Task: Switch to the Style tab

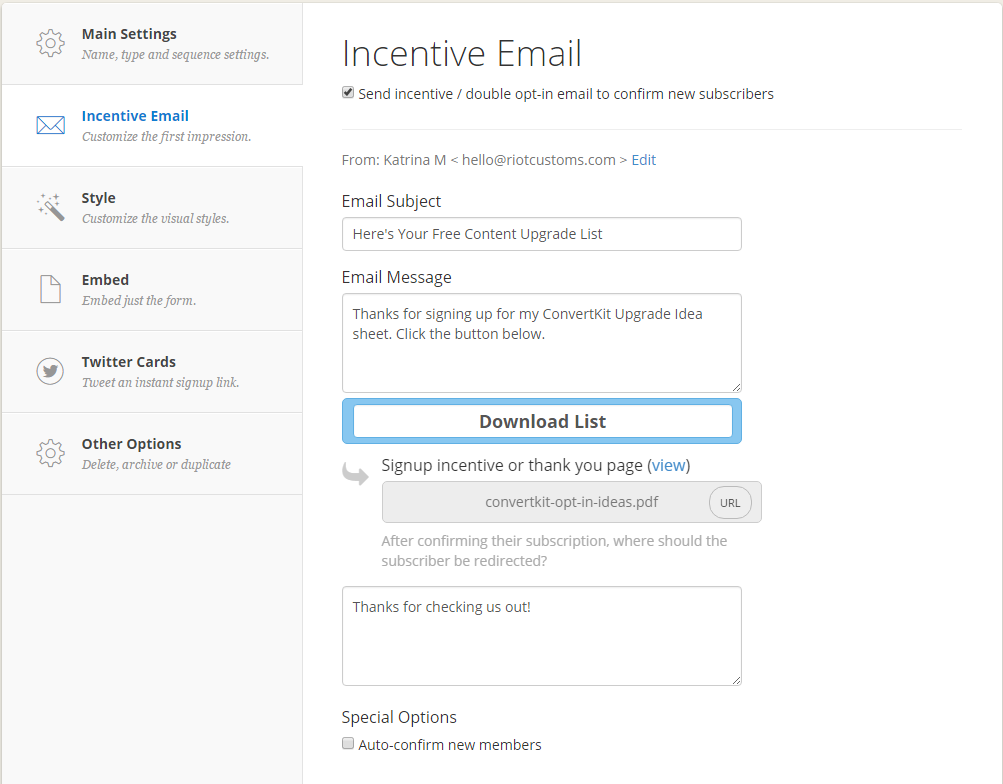Action: tap(152, 207)
